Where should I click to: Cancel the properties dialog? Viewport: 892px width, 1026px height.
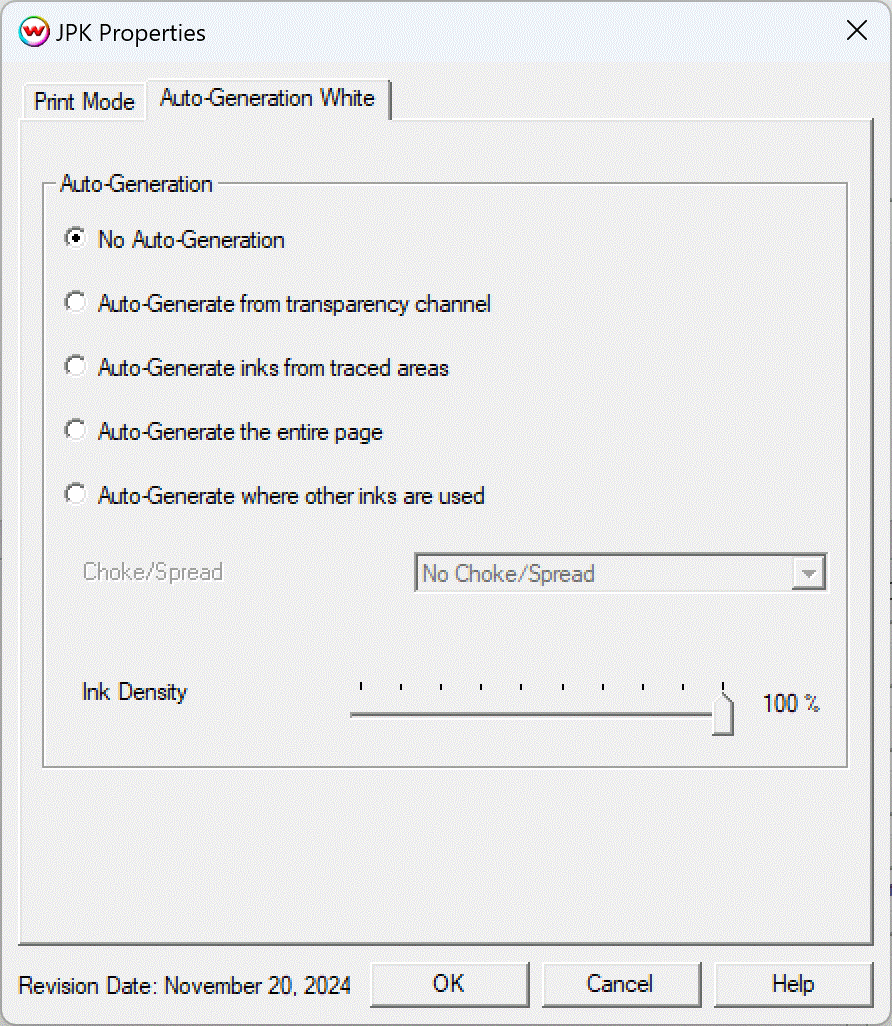click(x=620, y=984)
